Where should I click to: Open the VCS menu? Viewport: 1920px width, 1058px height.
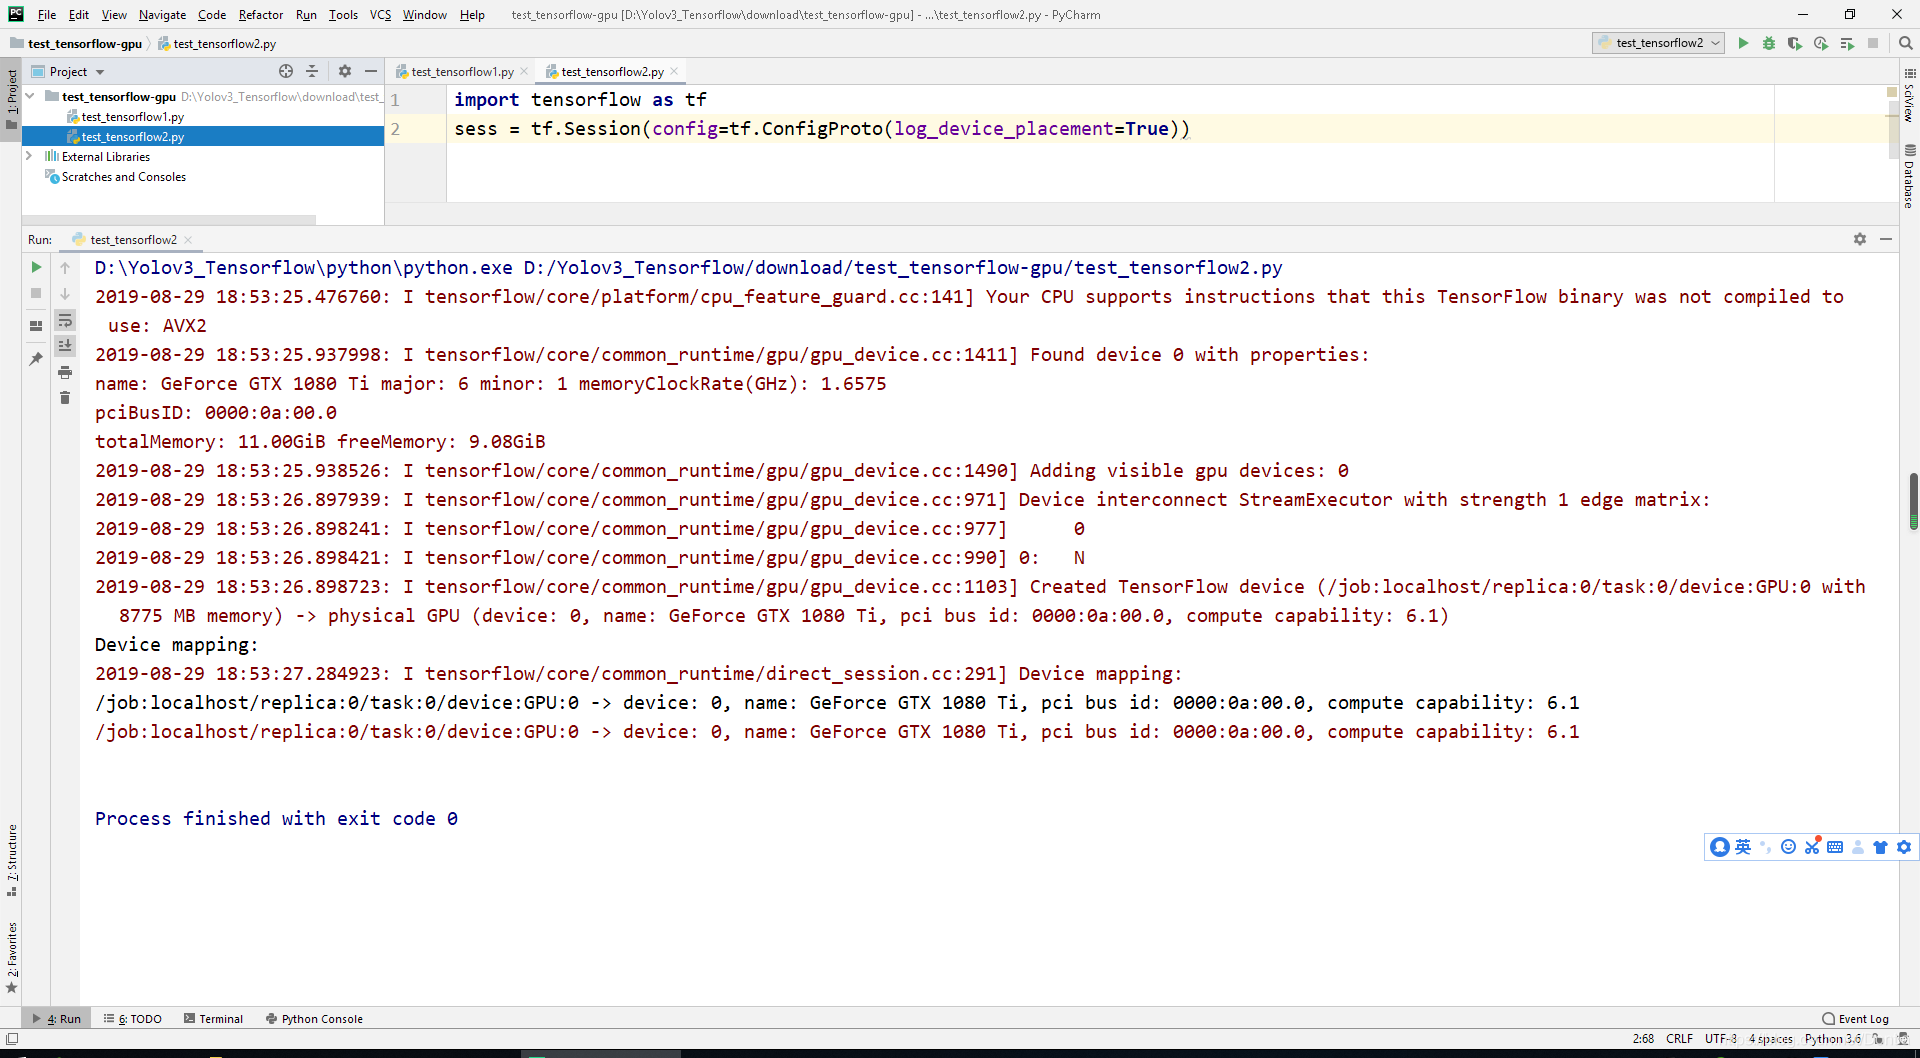click(380, 15)
